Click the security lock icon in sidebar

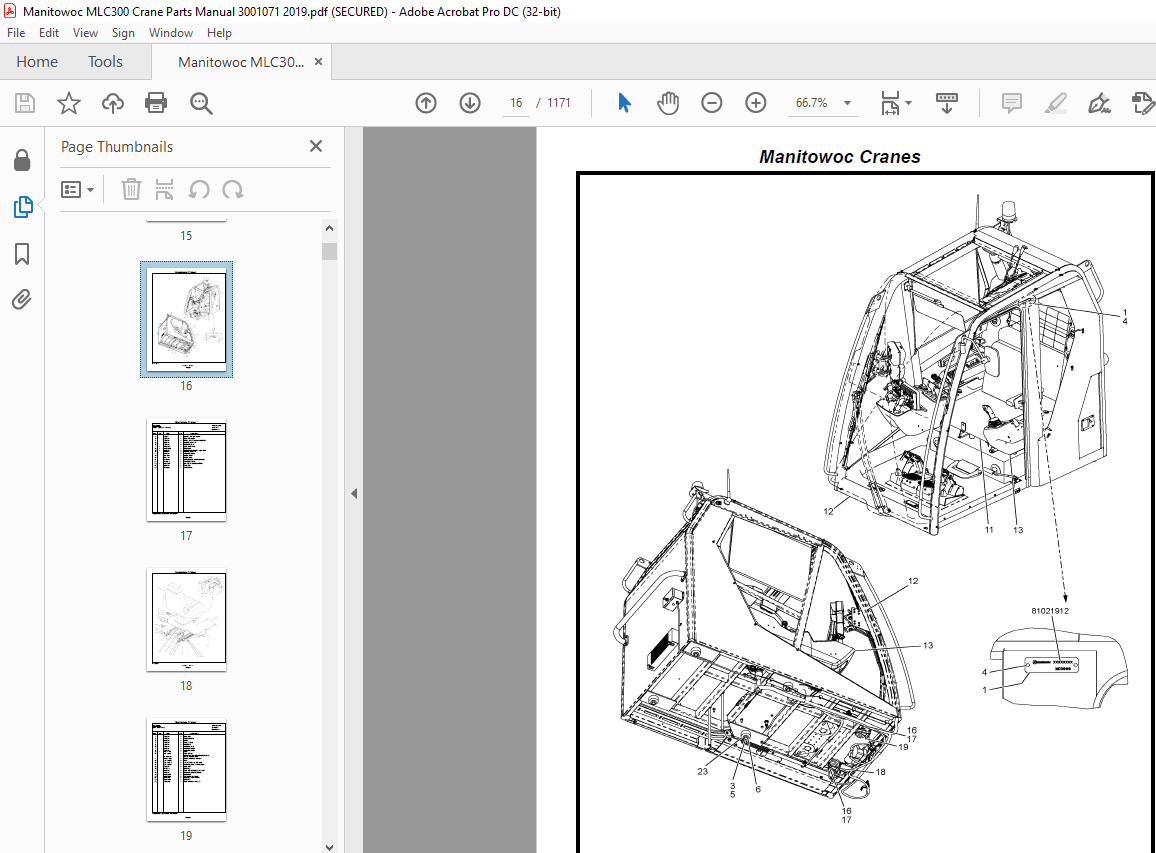[x=22, y=160]
